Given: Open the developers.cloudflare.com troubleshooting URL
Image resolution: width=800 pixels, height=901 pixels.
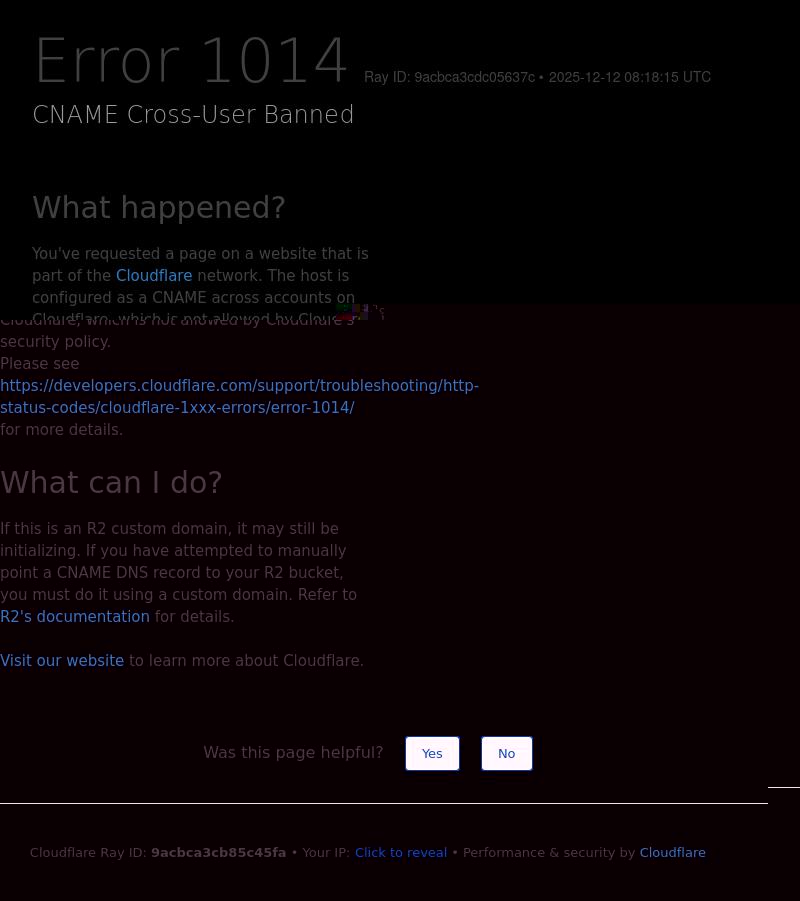Looking at the screenshot, I should click(x=239, y=397).
